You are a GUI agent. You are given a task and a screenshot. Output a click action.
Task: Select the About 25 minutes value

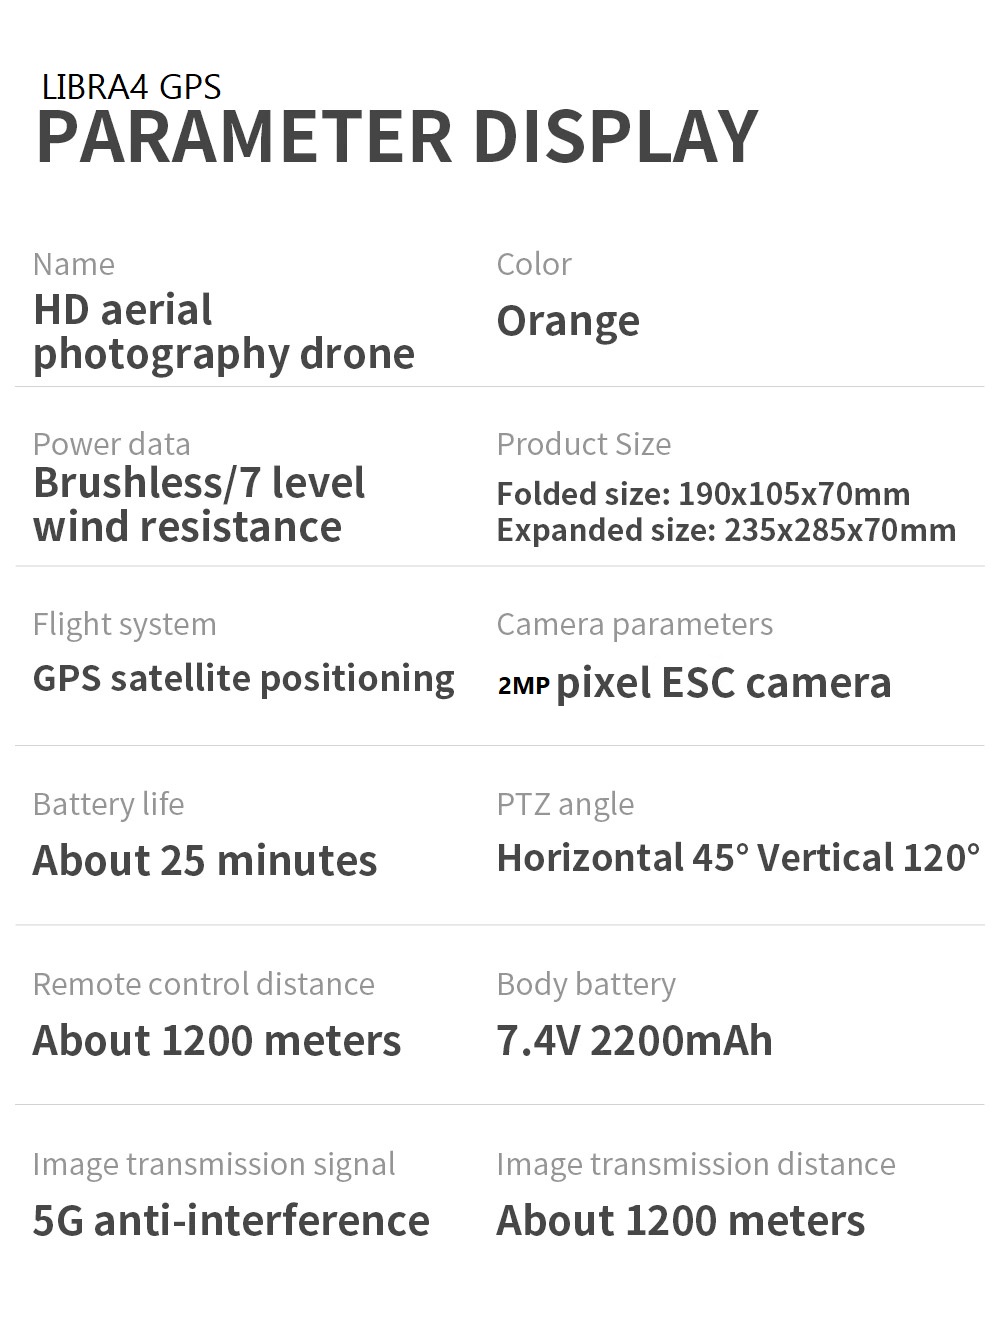(205, 860)
